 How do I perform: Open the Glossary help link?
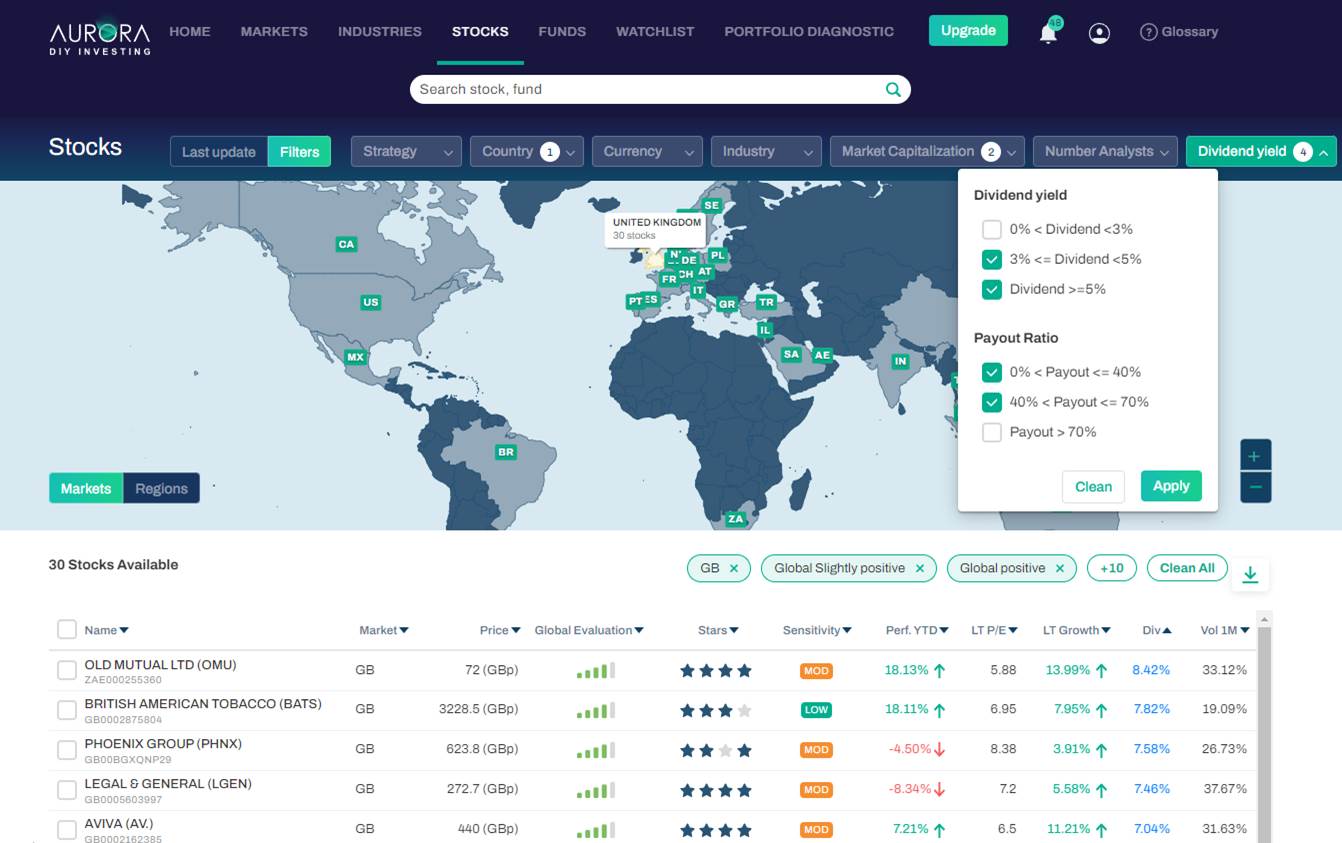click(x=1179, y=32)
